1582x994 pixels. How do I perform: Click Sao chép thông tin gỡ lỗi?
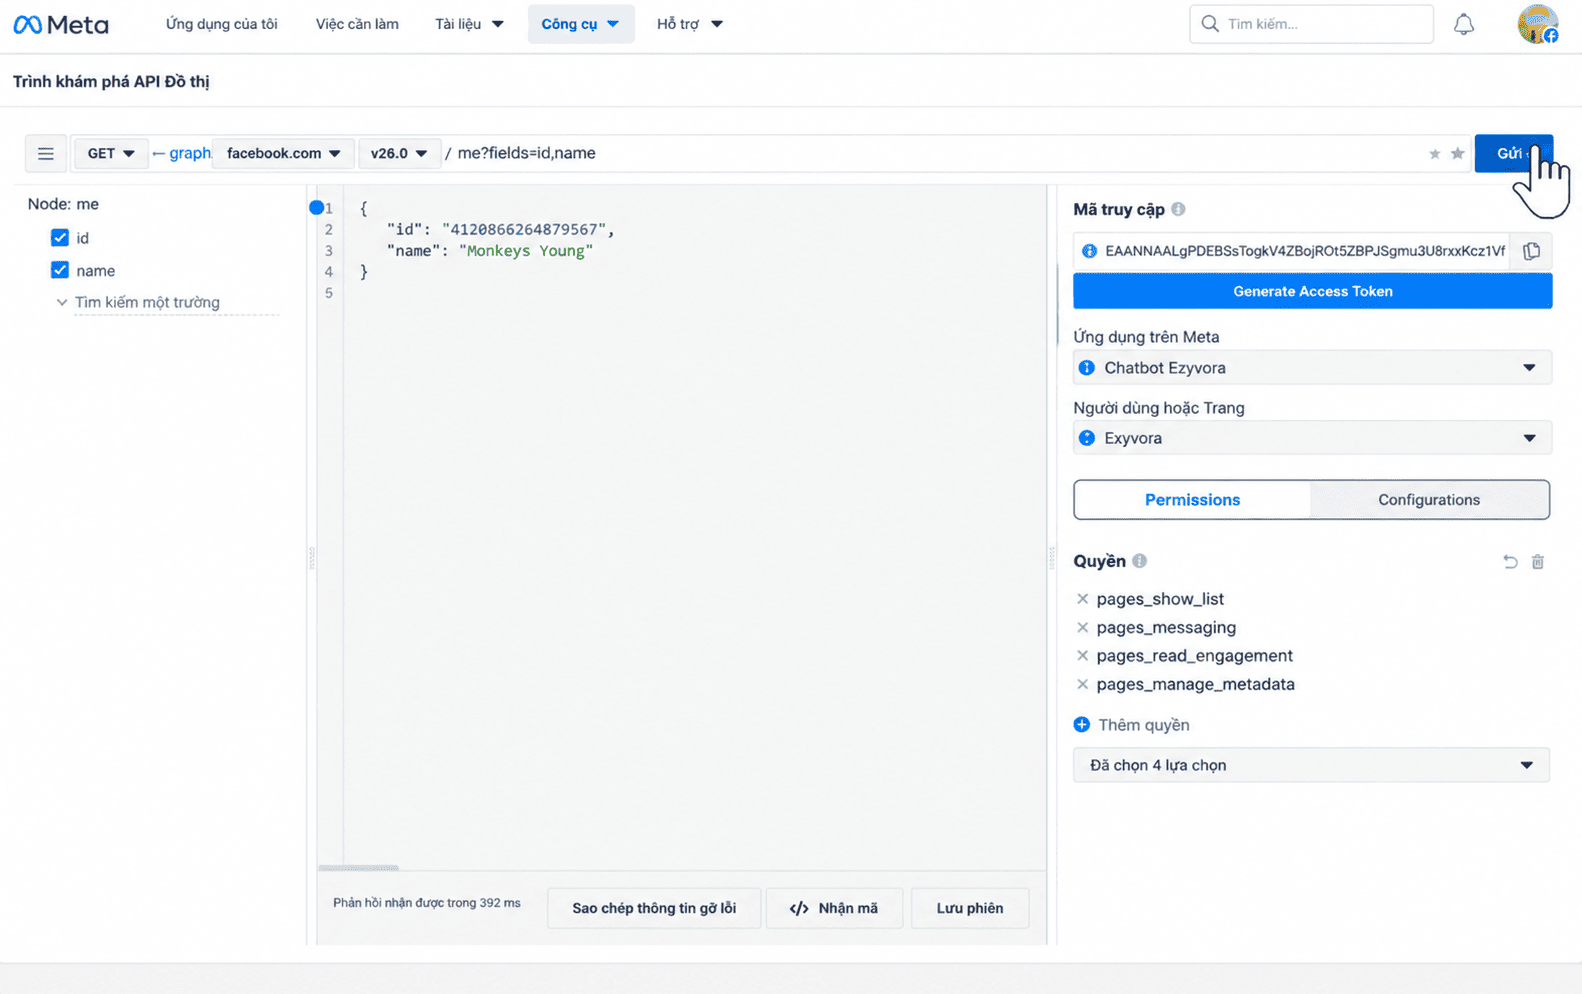(x=654, y=908)
